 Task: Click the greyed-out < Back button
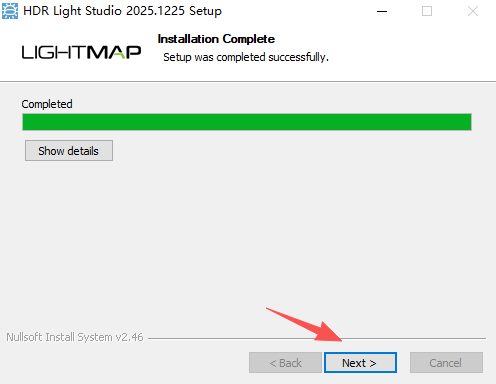pyautogui.click(x=285, y=363)
